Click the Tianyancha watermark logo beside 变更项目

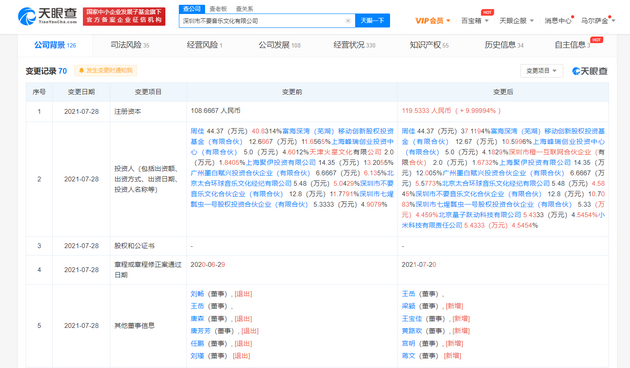point(590,71)
